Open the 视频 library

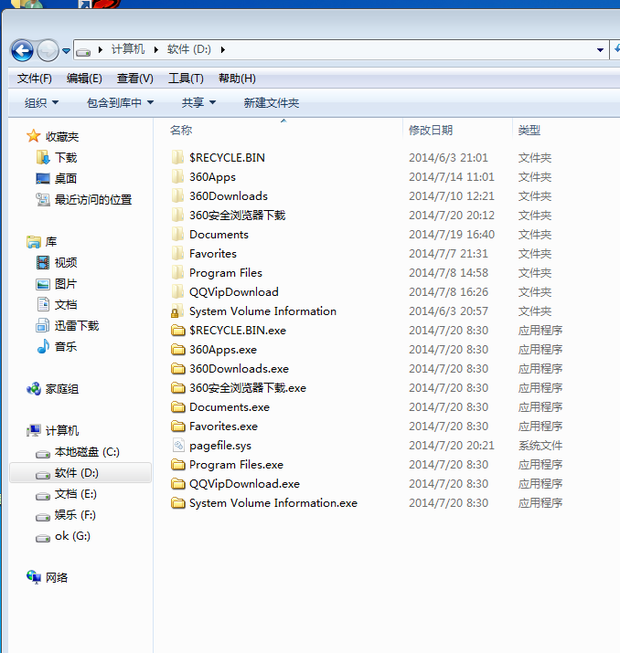[66, 263]
